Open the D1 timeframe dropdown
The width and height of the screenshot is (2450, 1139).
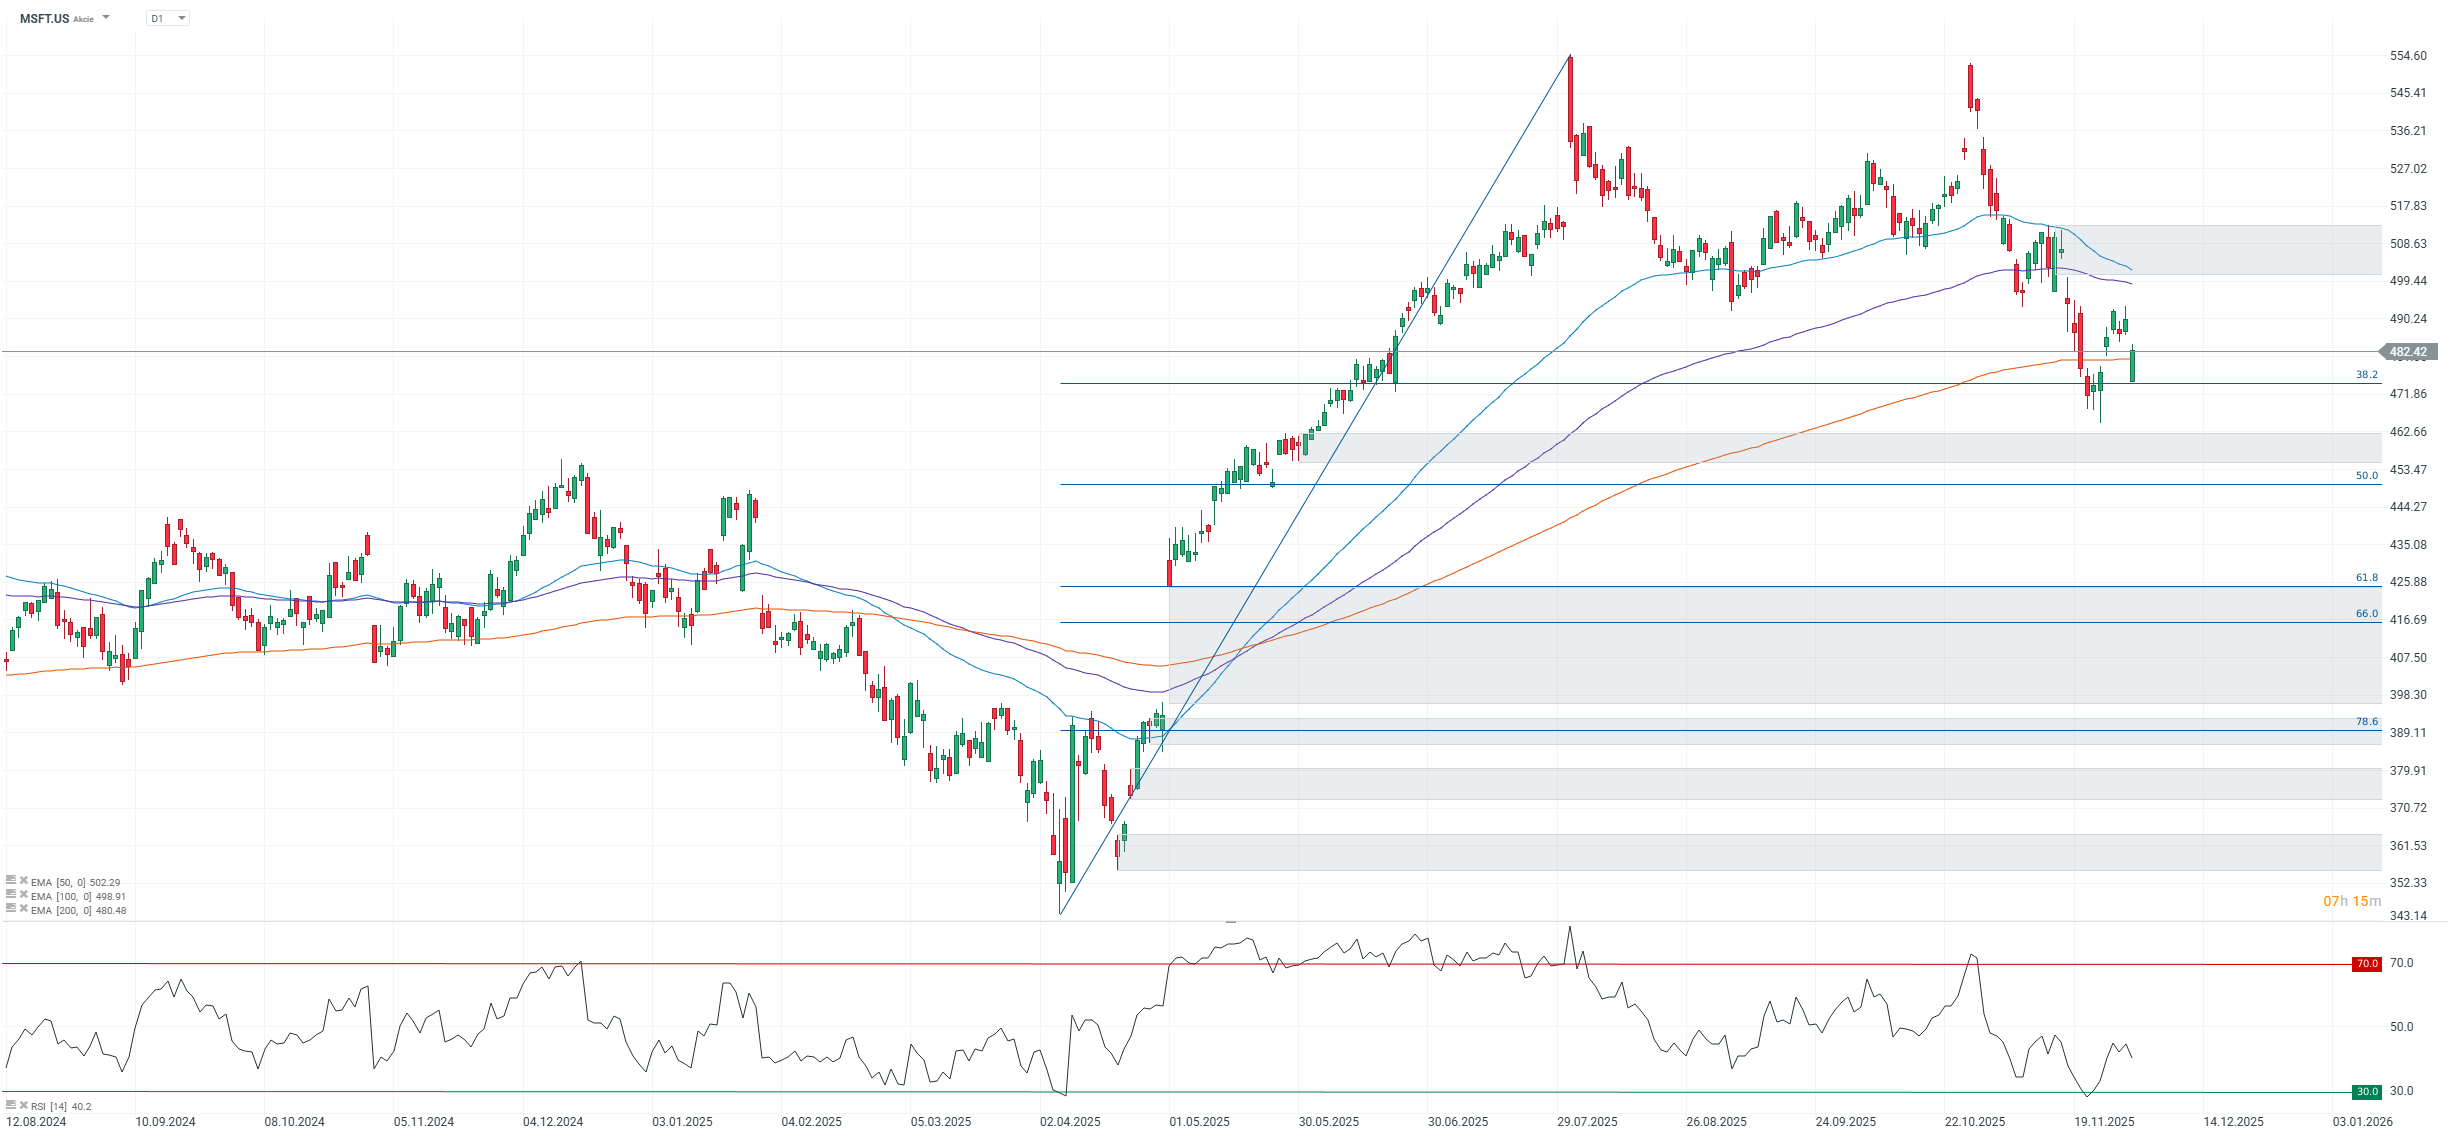tap(168, 18)
